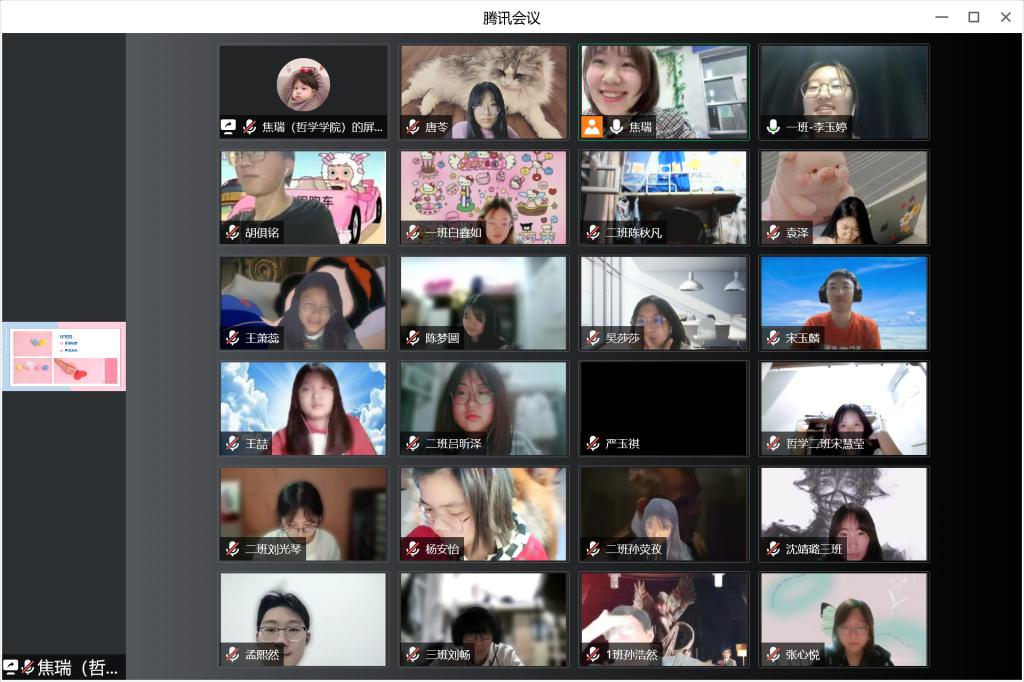The width and height of the screenshot is (1024, 682).
Task: Maximize the 腾讯会议 window
Action: [x=973, y=17]
